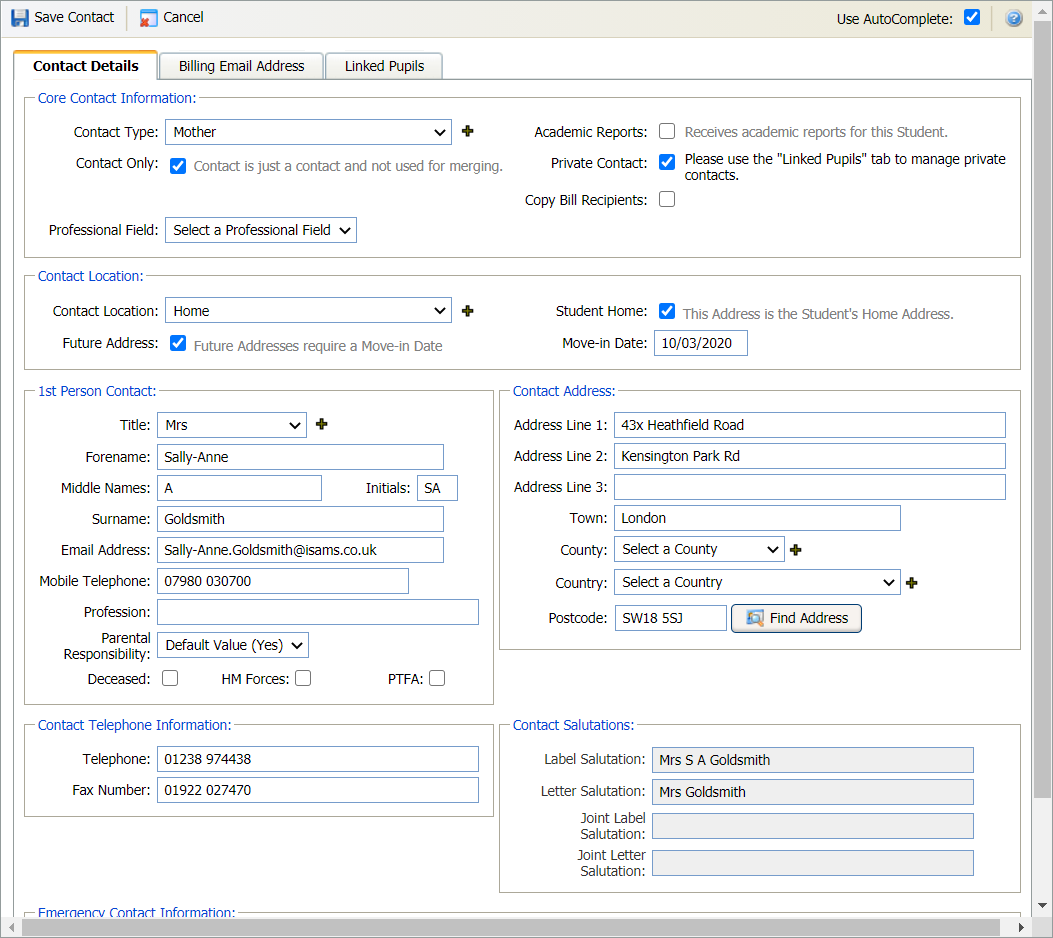Click the Cancel icon in toolbar

click(x=149, y=18)
